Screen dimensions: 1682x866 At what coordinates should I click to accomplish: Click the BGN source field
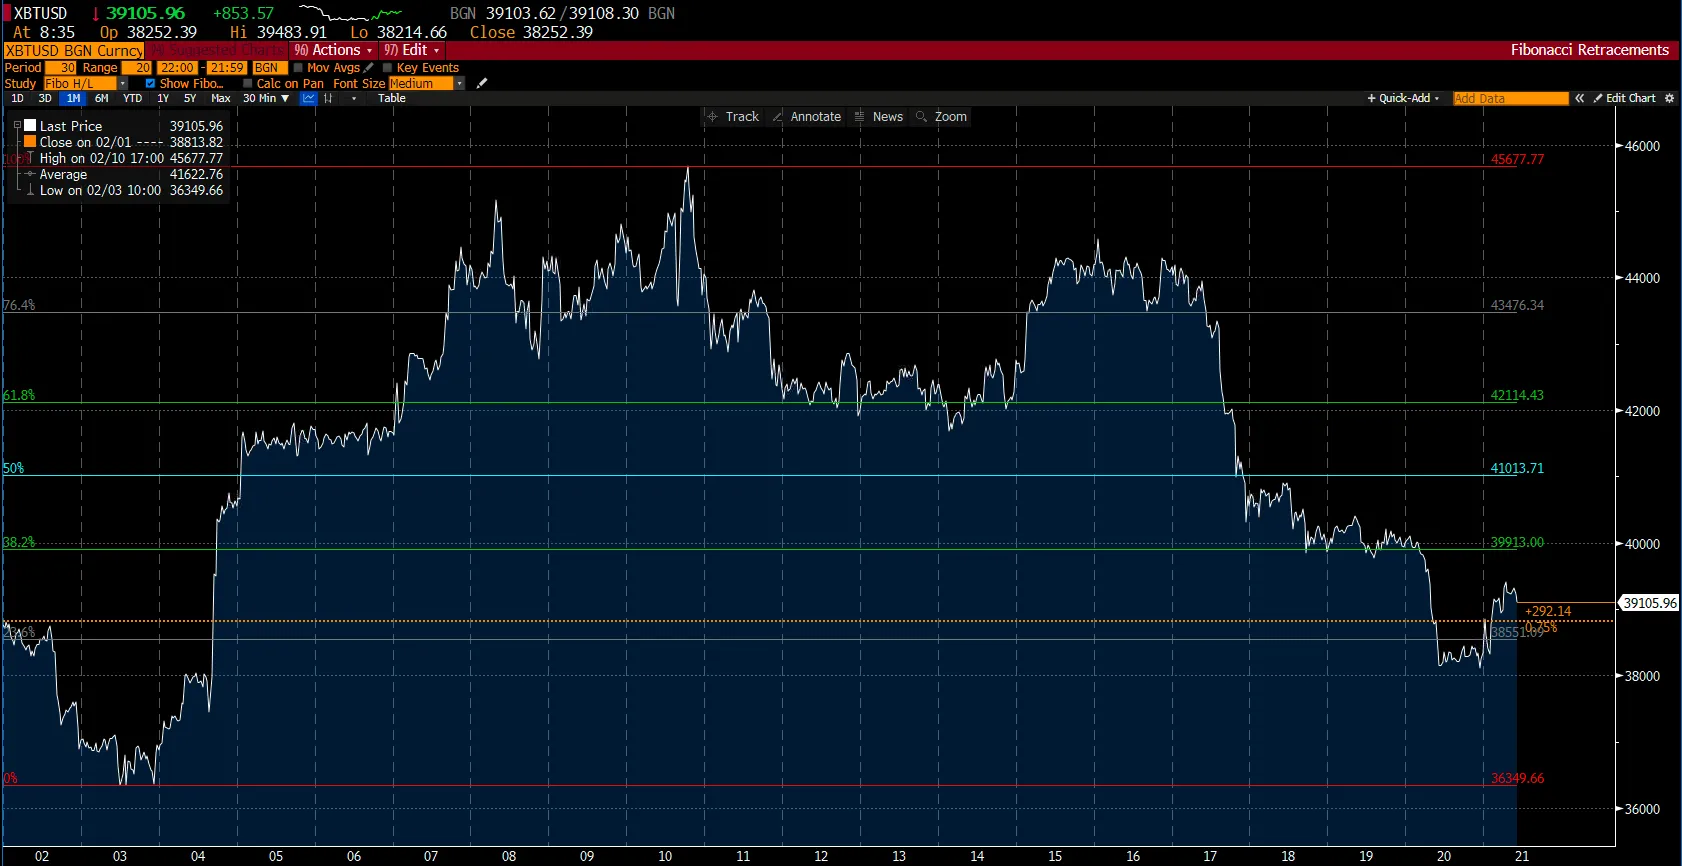270,68
